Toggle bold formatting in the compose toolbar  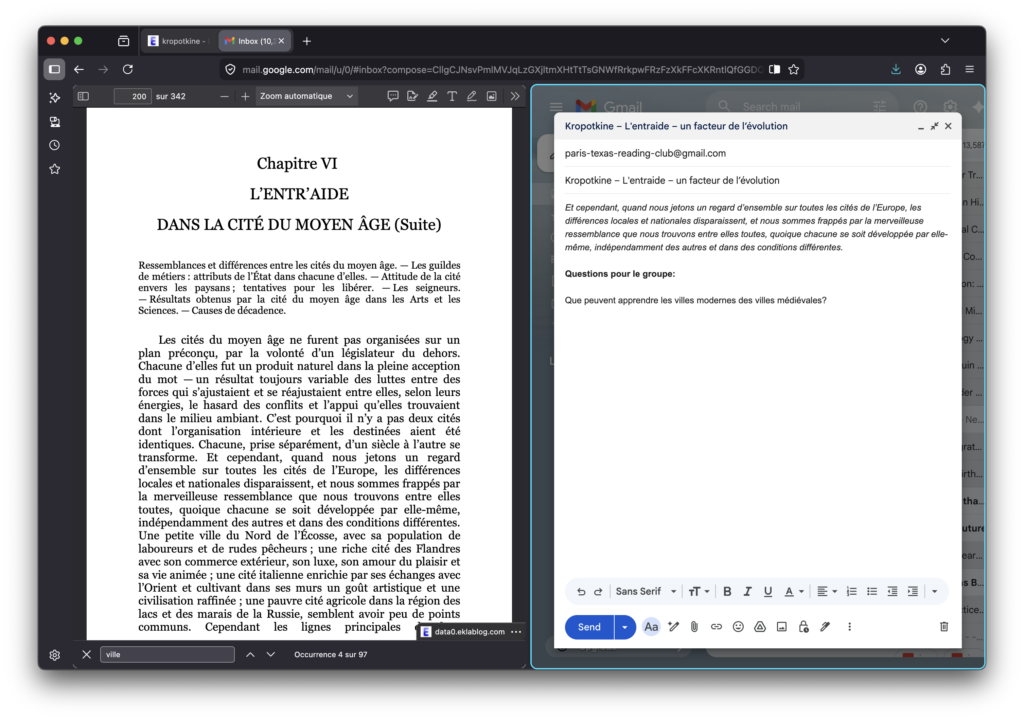[727, 591]
